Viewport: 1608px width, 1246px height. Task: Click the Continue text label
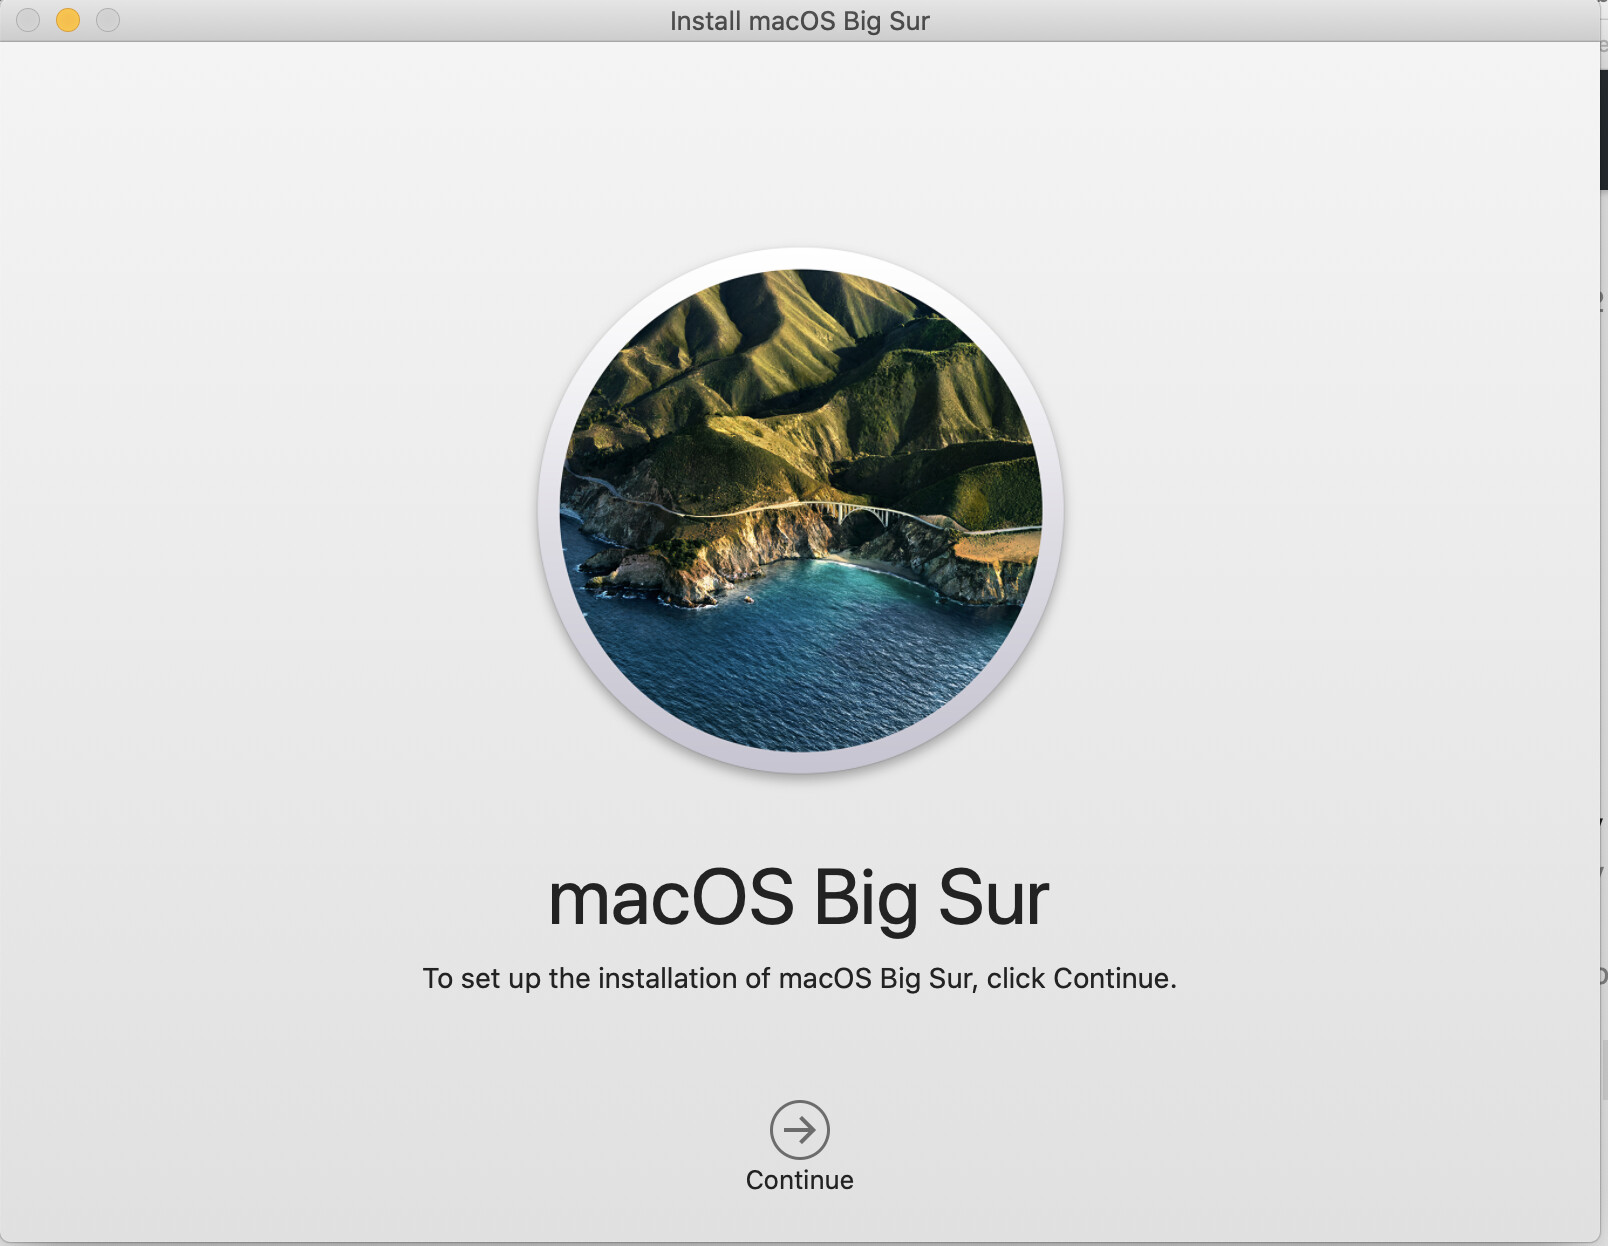799,1180
